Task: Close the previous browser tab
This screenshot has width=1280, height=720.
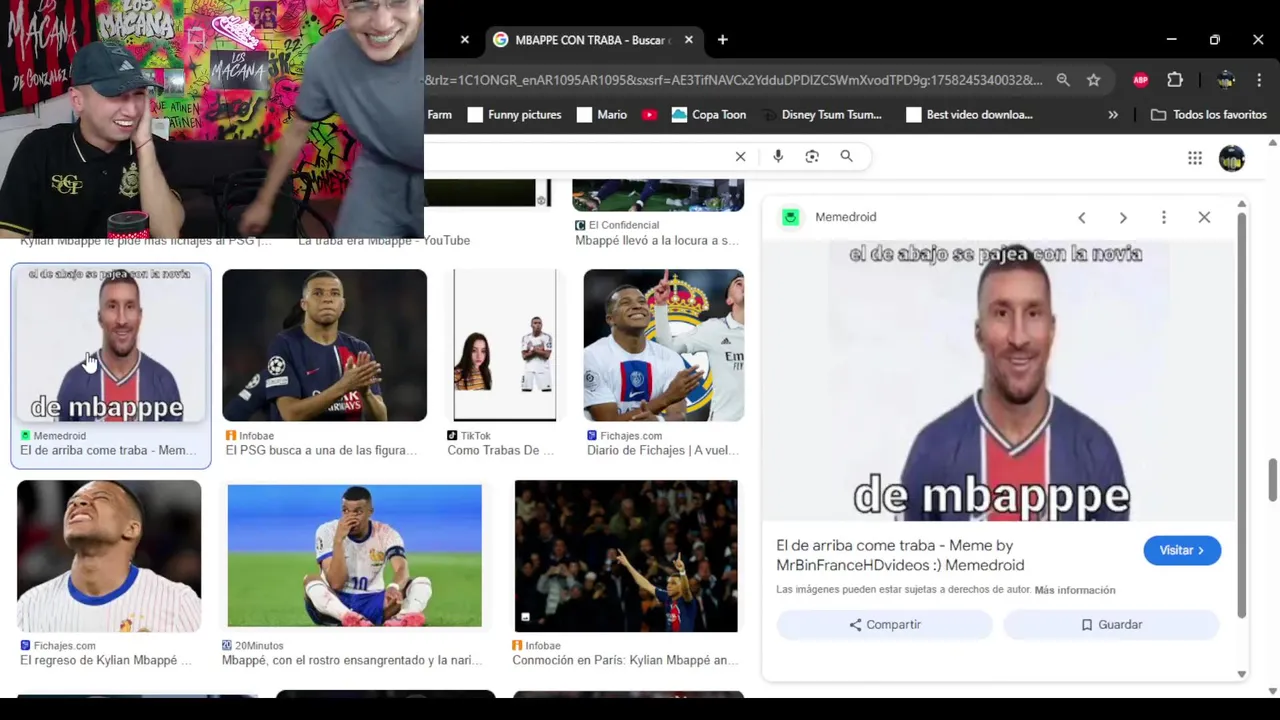Action: (x=464, y=40)
